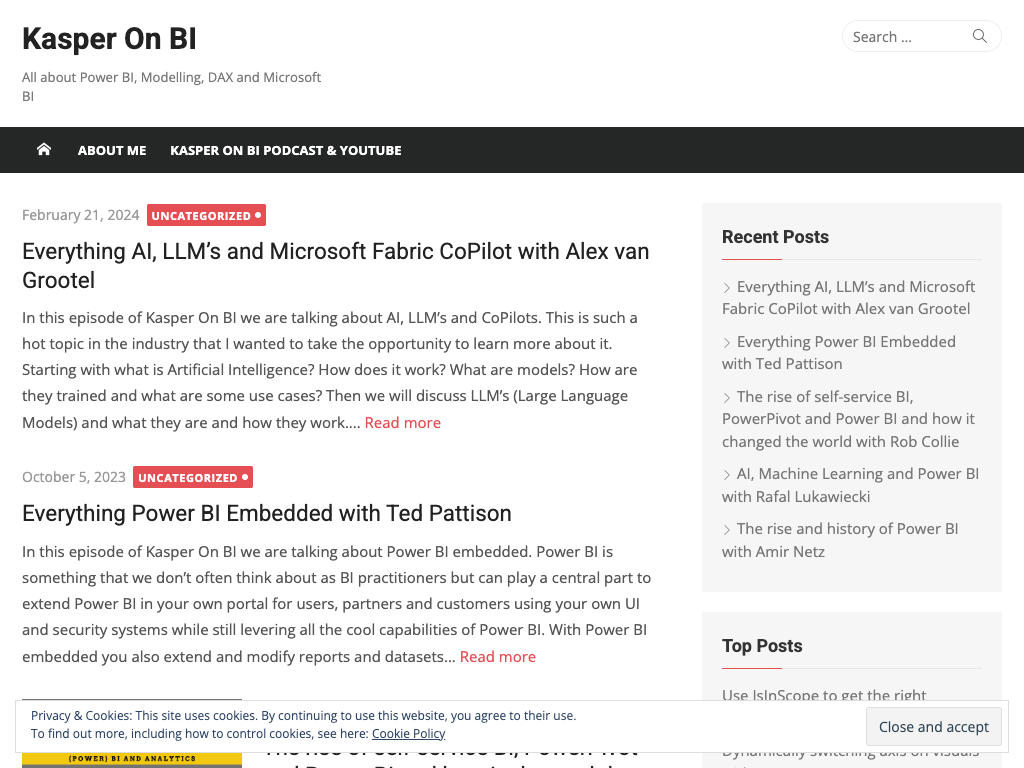Click Read more on the AI and LLM post
Viewport: 1024px width, 768px height.
coord(402,422)
